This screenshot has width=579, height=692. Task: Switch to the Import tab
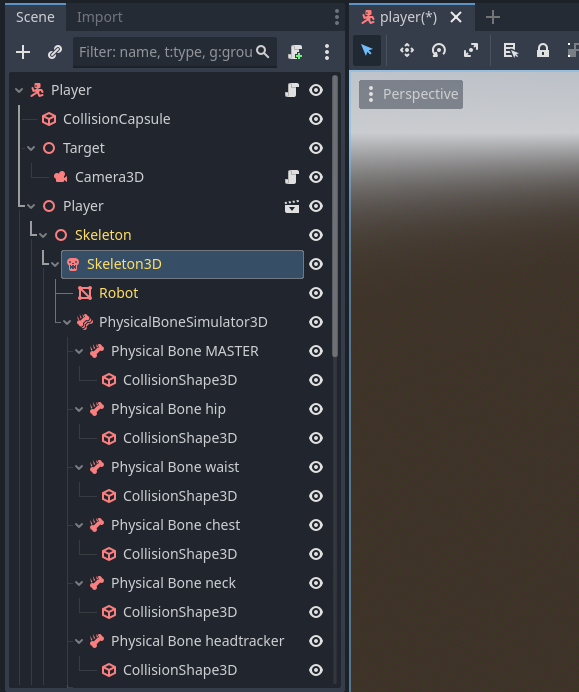tap(99, 17)
